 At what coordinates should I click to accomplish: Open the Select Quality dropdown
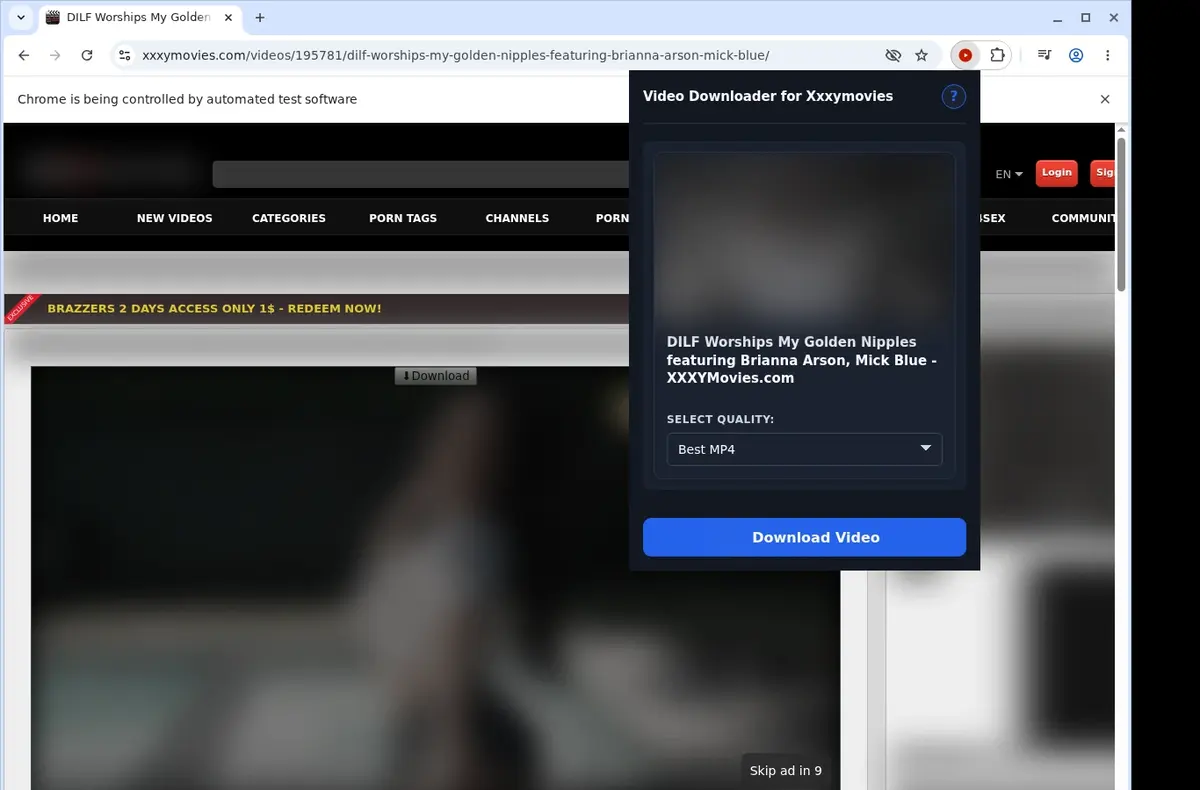(x=804, y=449)
